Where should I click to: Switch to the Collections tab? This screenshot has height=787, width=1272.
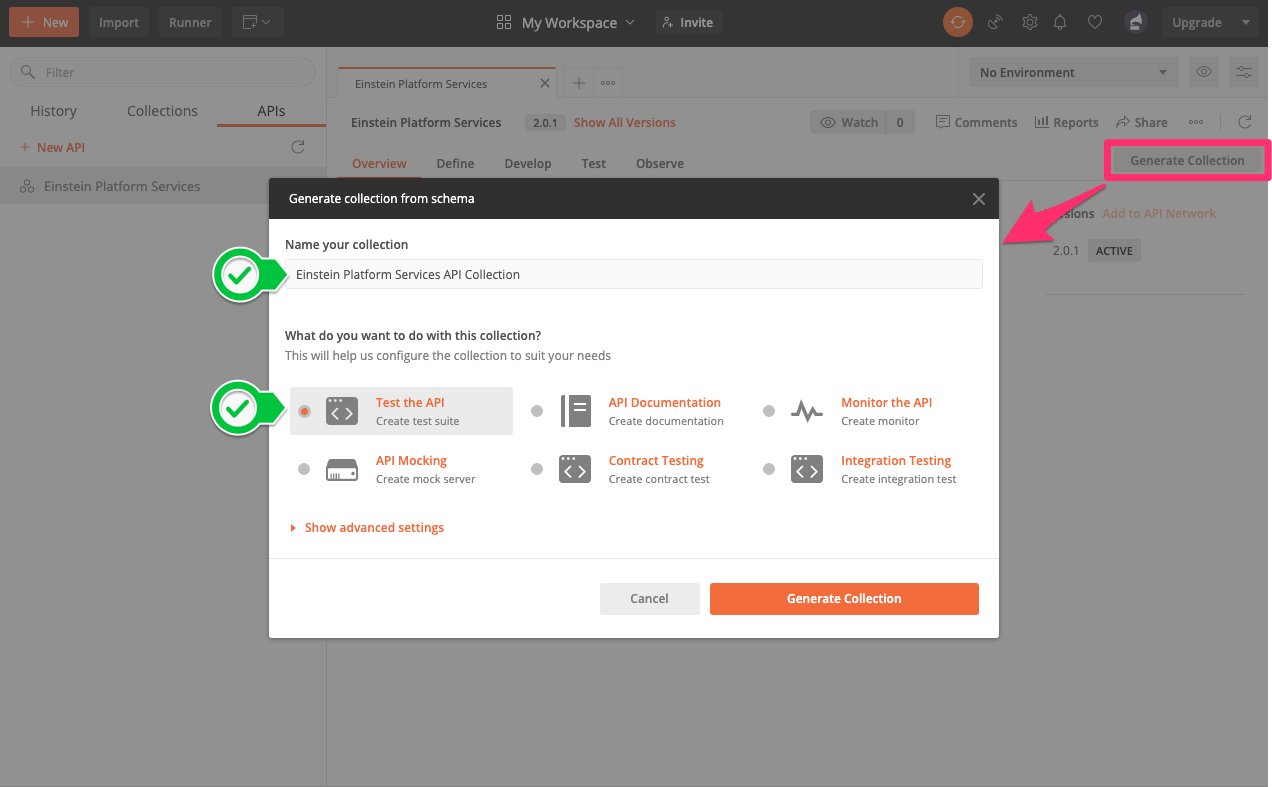click(162, 111)
